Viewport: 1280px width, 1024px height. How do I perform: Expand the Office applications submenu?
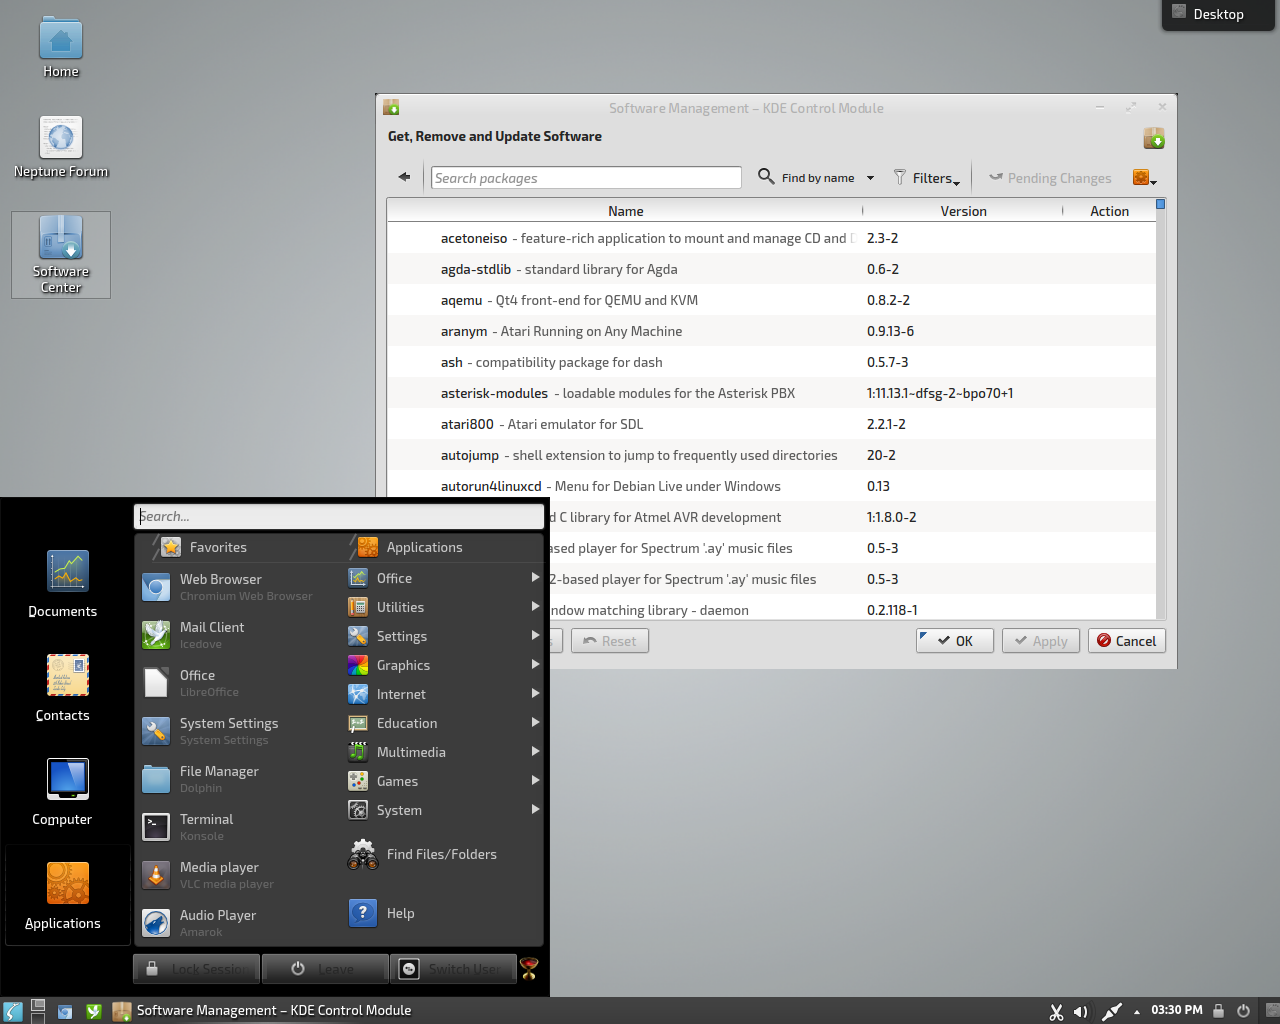pyautogui.click(x=443, y=578)
